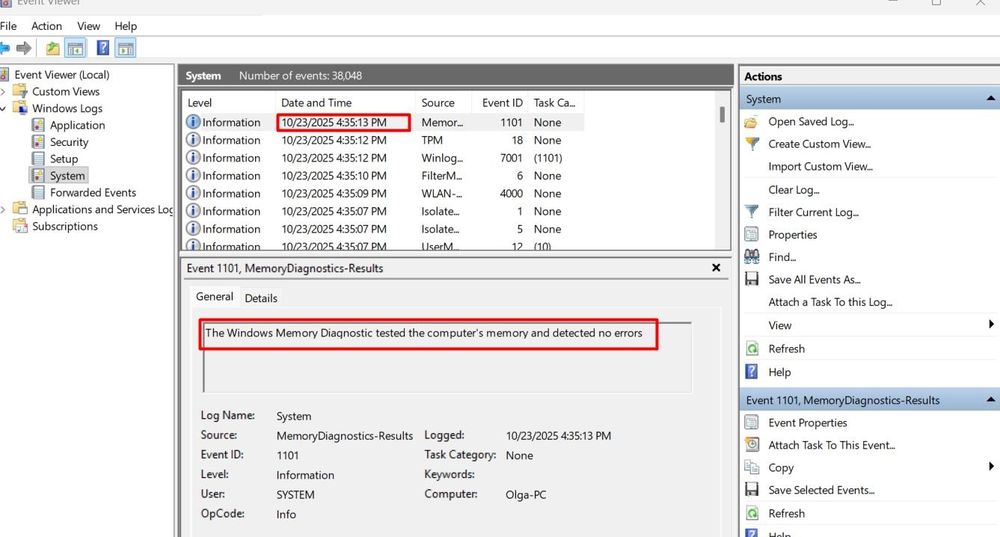Click the Refresh icon under Event 1101 actions

pos(752,513)
